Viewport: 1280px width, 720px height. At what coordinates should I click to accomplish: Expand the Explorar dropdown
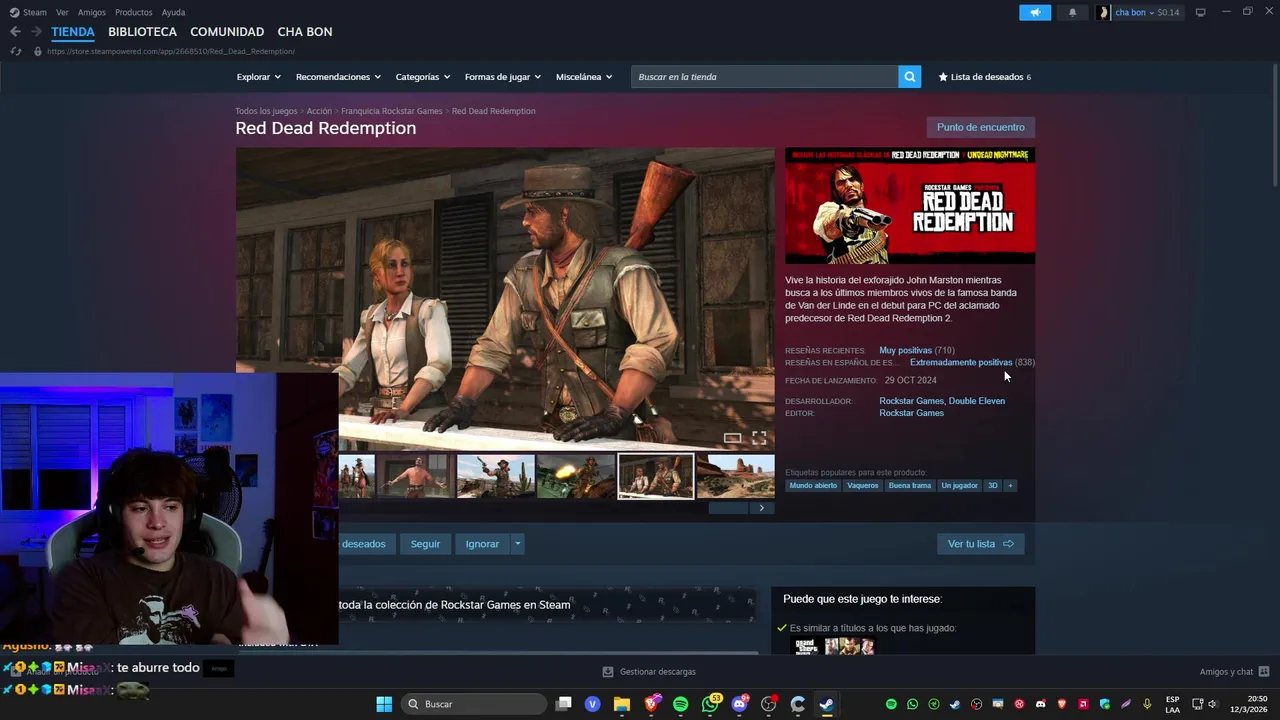pyautogui.click(x=258, y=77)
